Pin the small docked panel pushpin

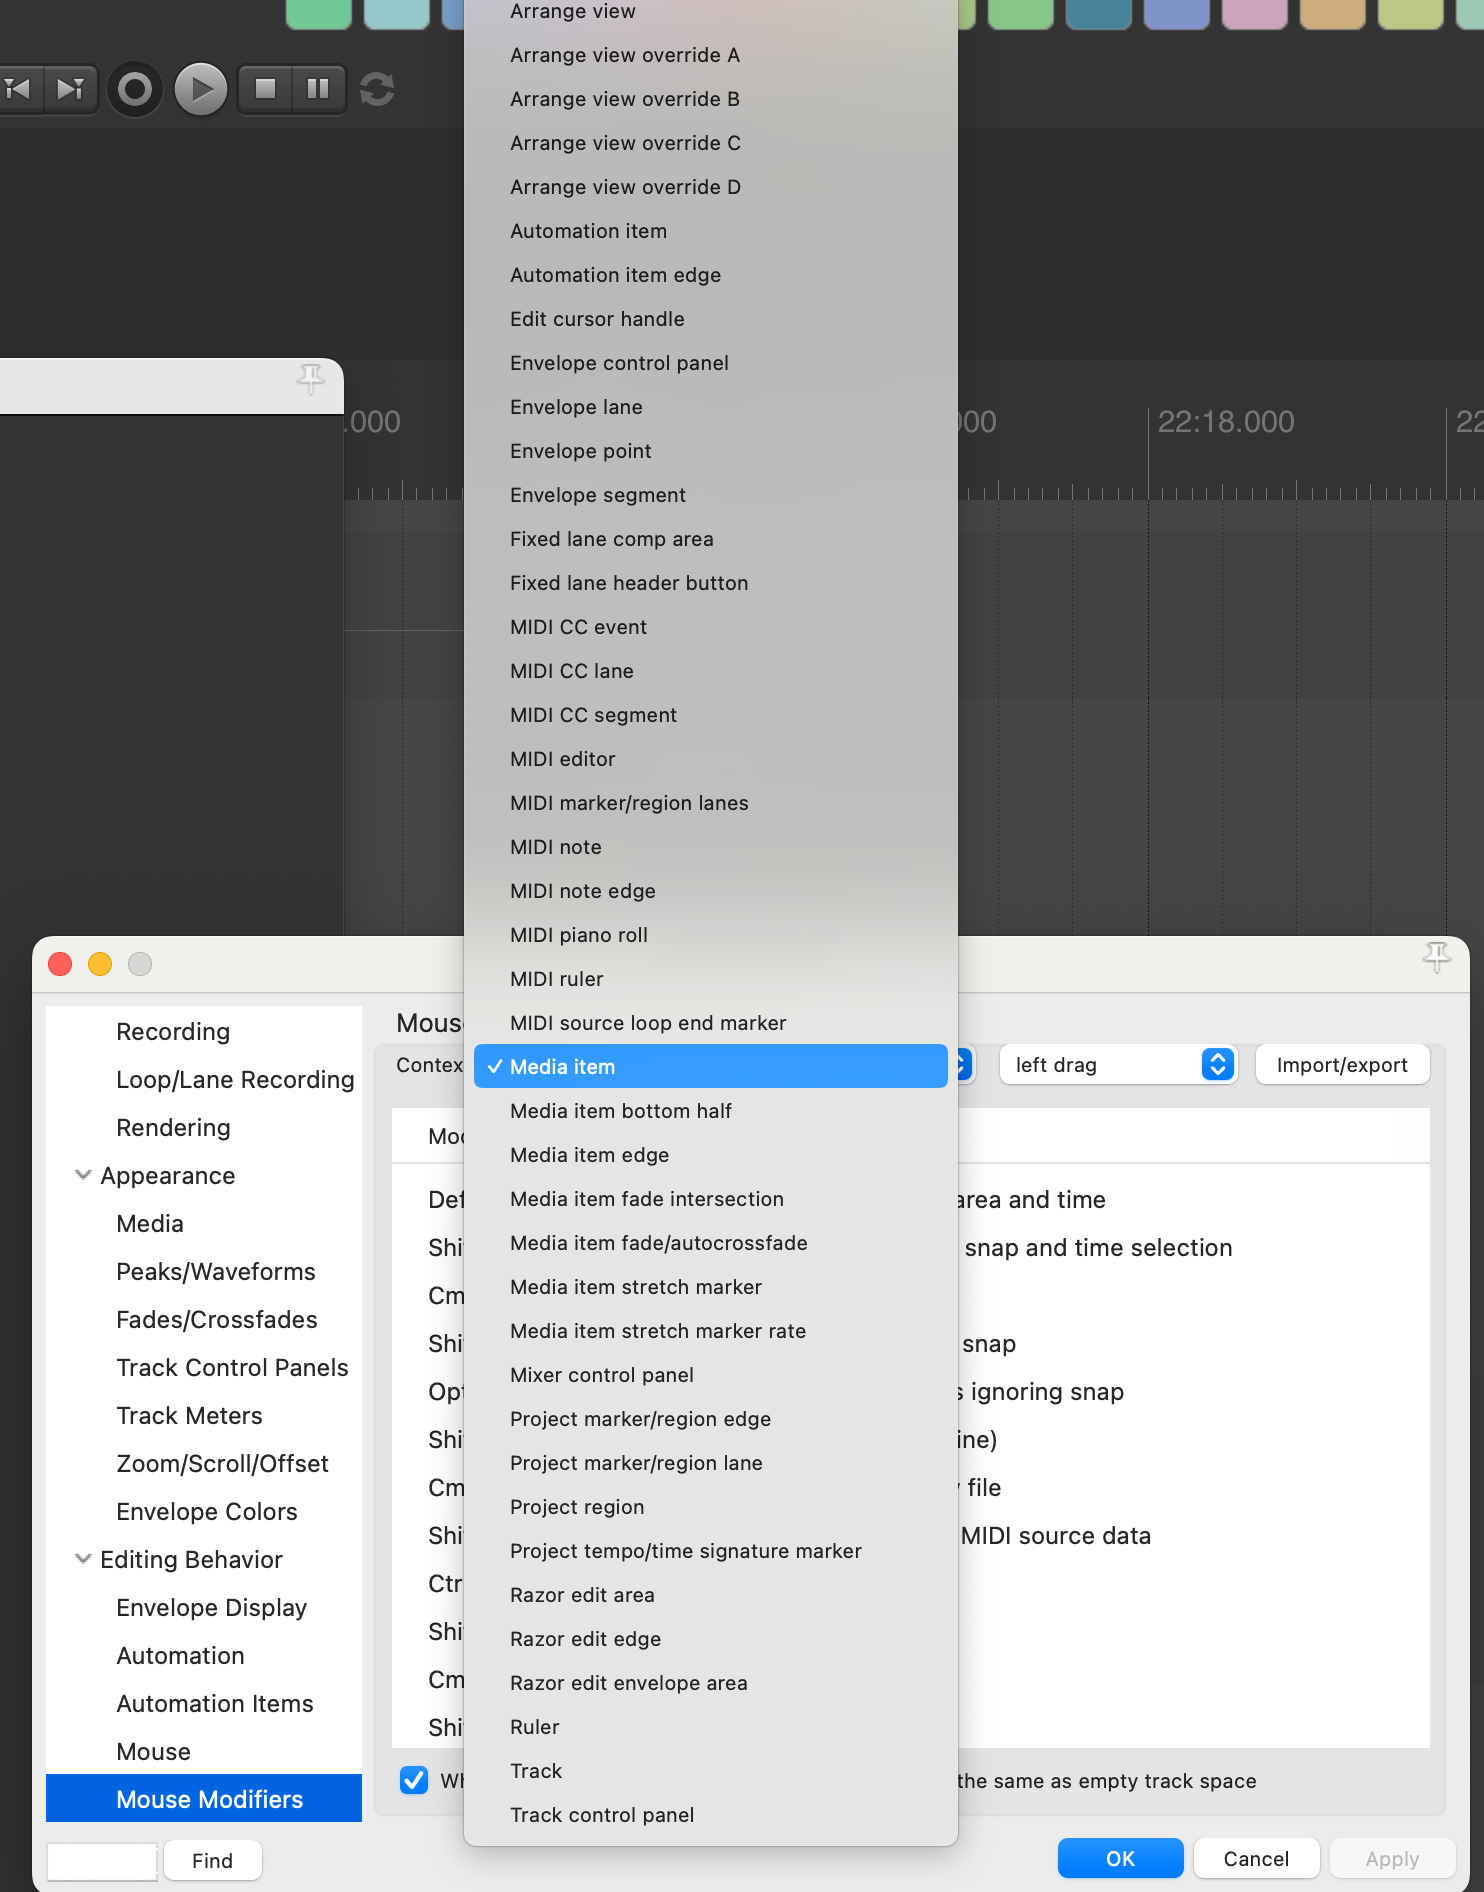pos(310,379)
